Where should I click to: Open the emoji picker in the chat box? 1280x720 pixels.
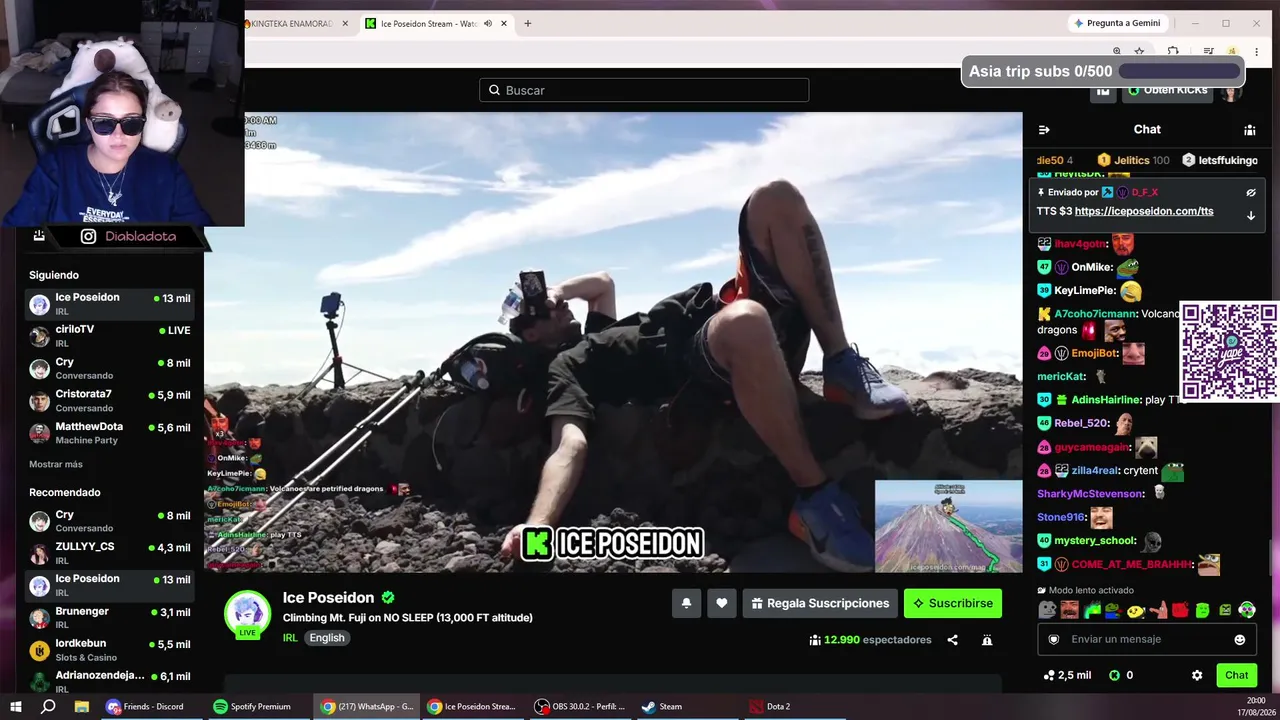1240,640
